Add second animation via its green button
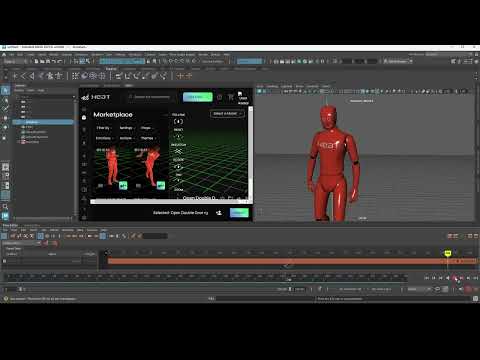 [161, 185]
